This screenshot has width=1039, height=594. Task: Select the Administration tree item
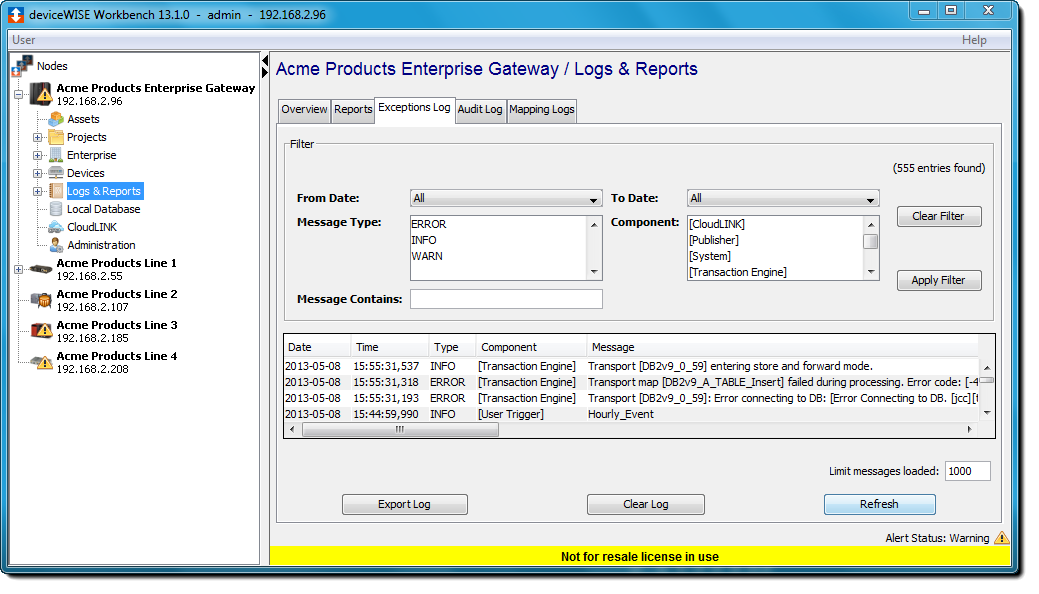[101, 245]
